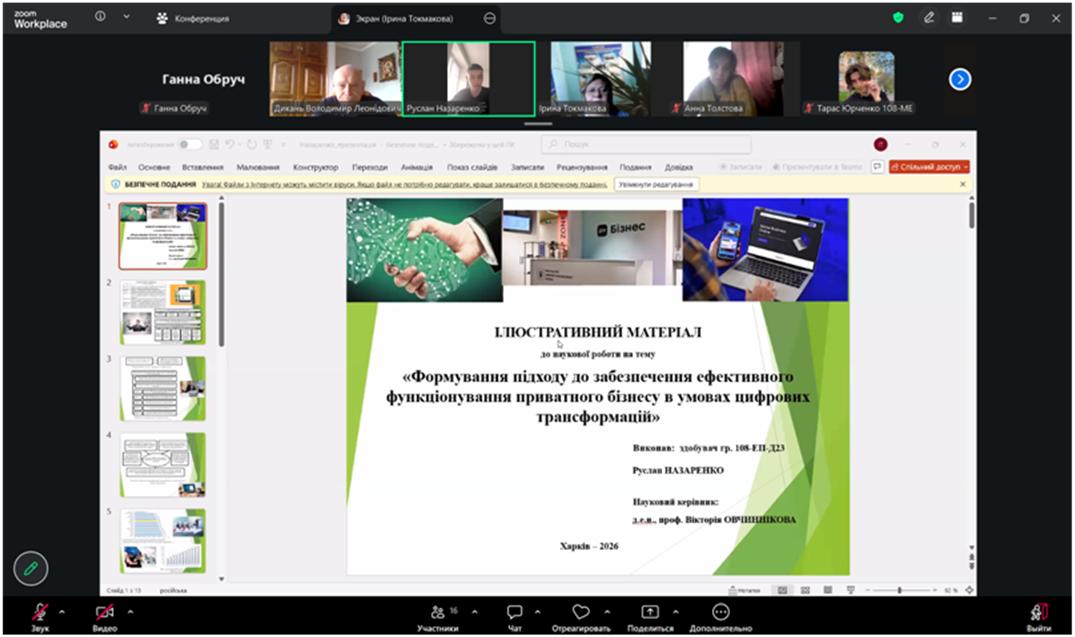Click the green encryption shield icon
This screenshot has width=1075, height=637.
click(899, 18)
